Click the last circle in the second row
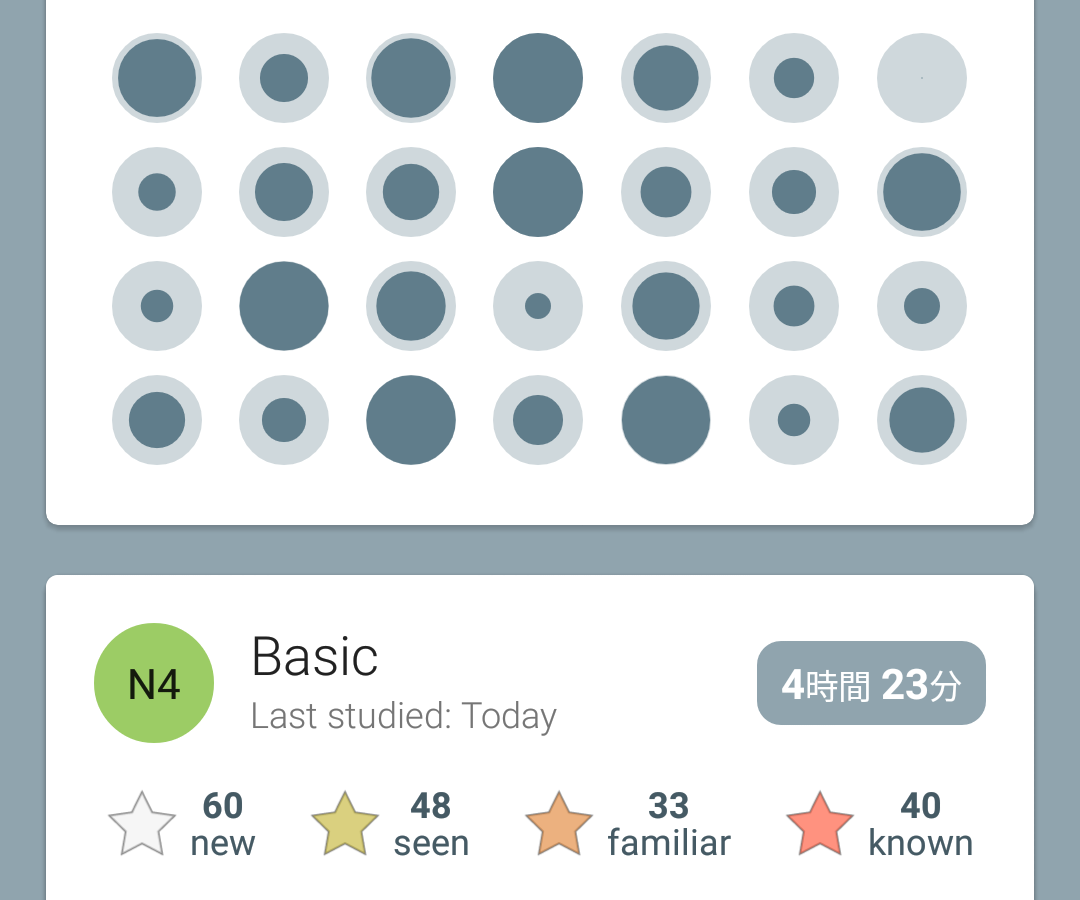 click(922, 192)
